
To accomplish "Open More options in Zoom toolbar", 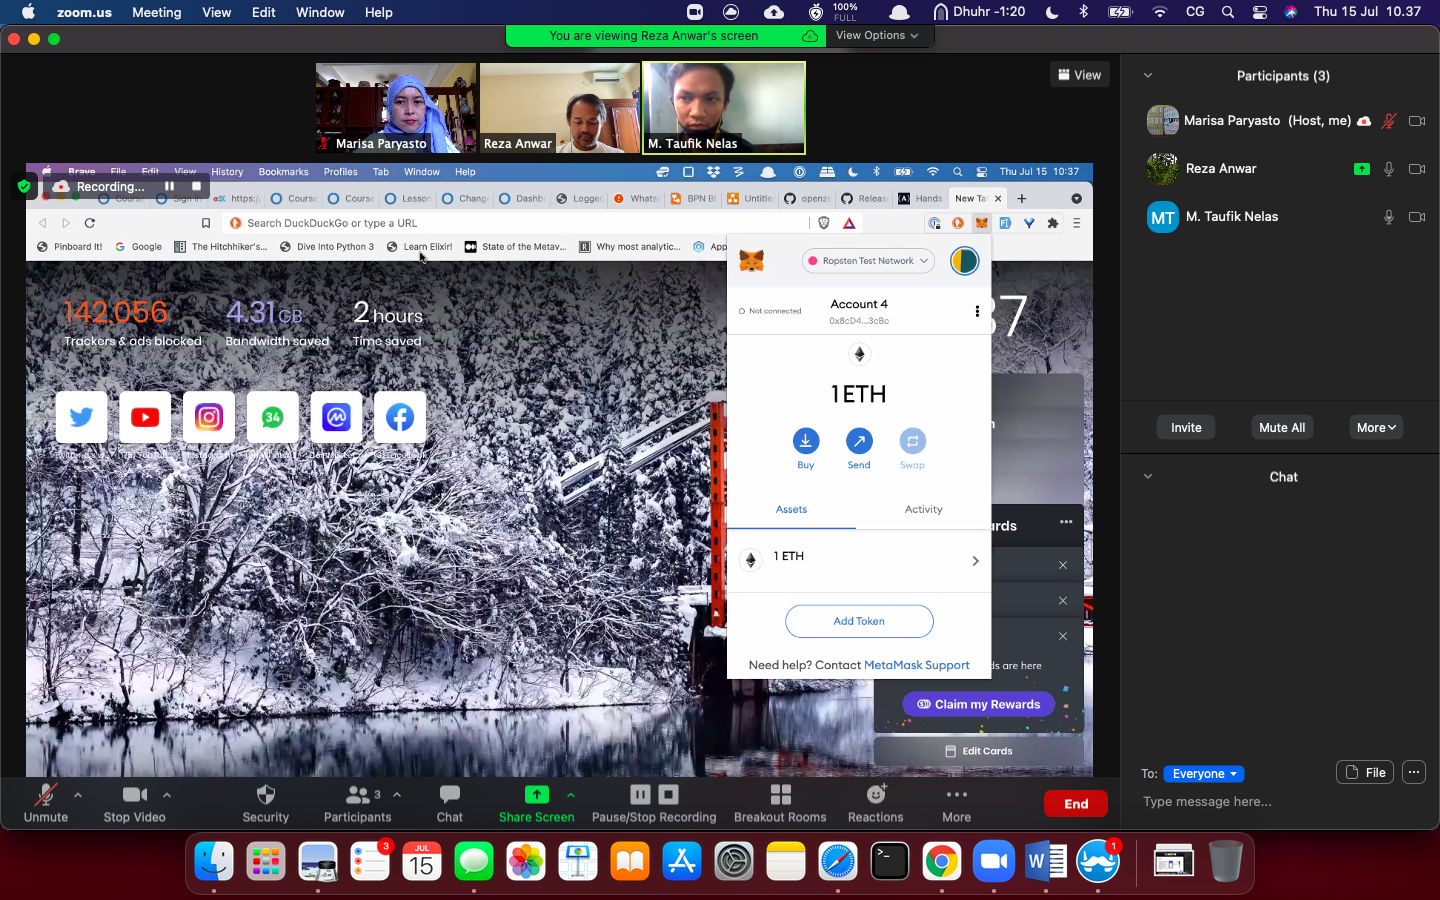I will 956,803.
